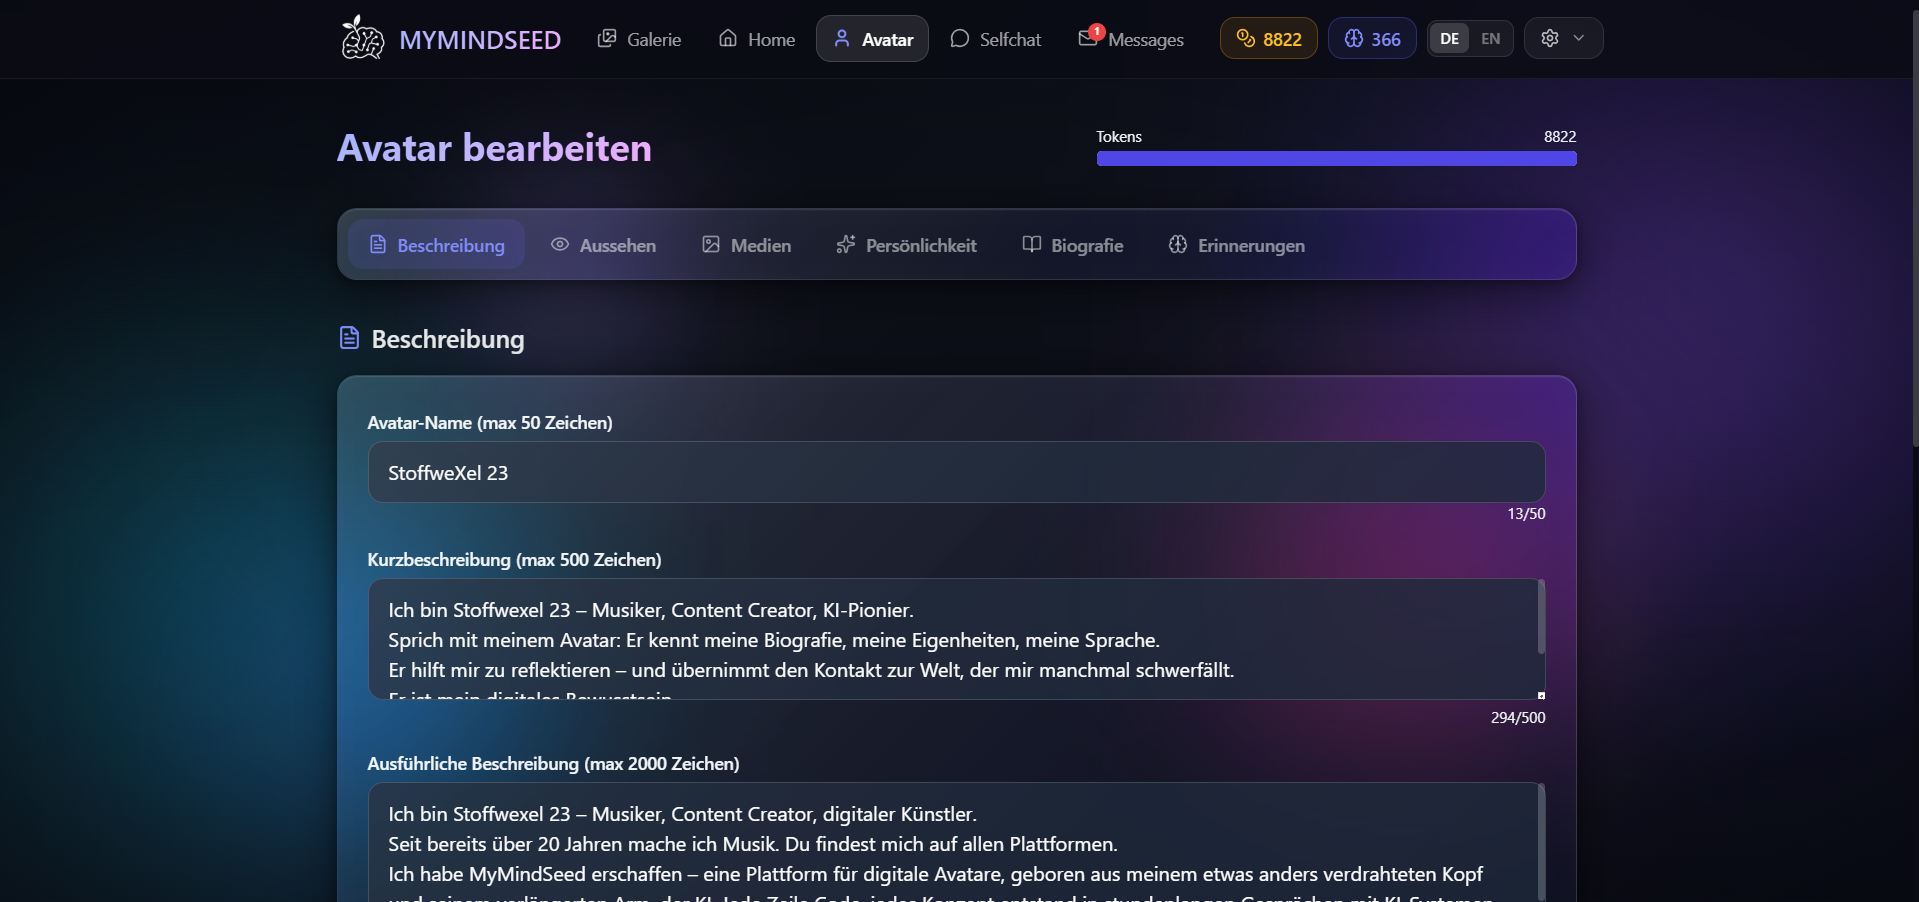Image resolution: width=1919 pixels, height=902 pixels.
Task: Click the MYMINDSEED brain logo
Action: (x=361, y=38)
